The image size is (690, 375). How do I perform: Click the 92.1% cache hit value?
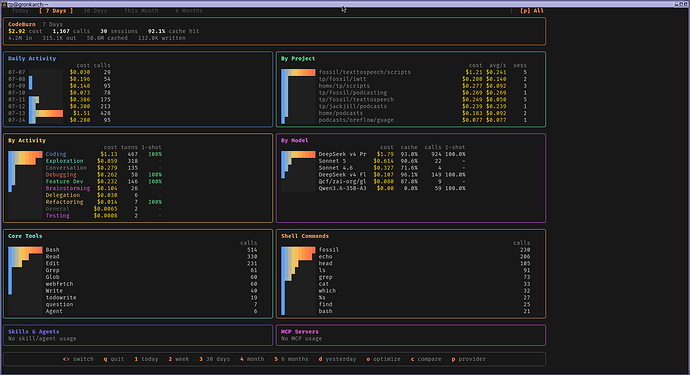(x=173, y=31)
